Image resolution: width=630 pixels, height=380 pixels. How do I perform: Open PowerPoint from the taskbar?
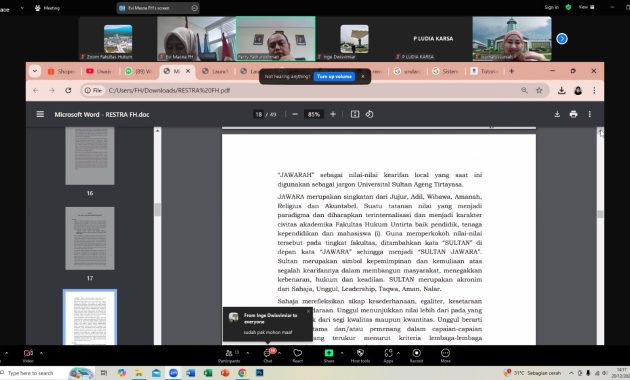[225, 373]
